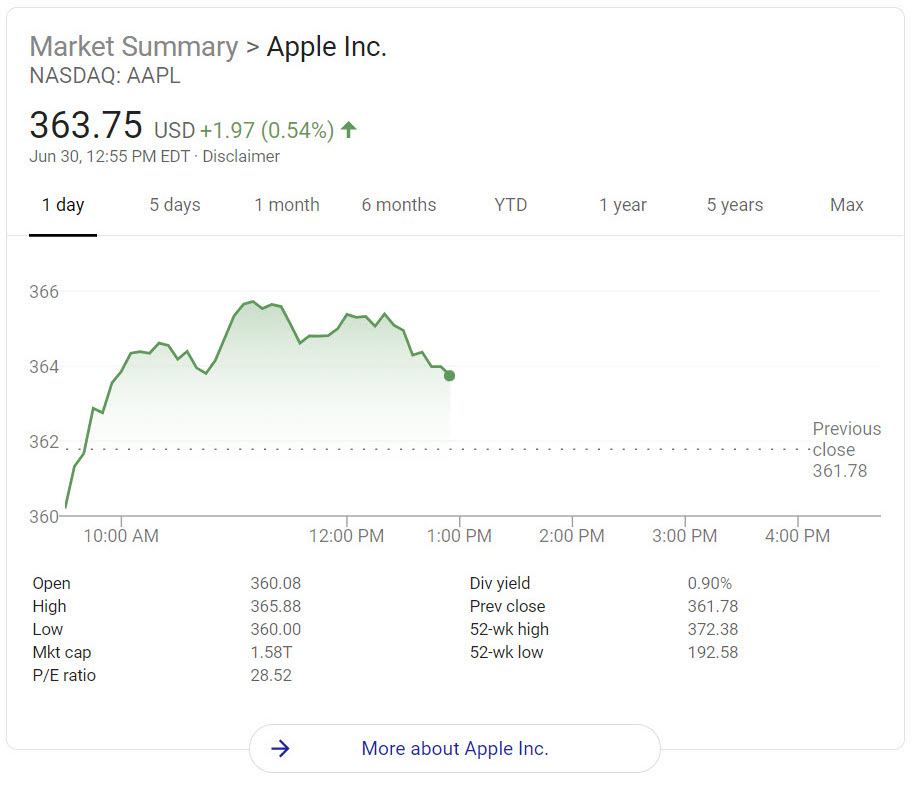The width and height of the screenshot is (913, 785).
Task: Select the Max tab
Action: 846,205
